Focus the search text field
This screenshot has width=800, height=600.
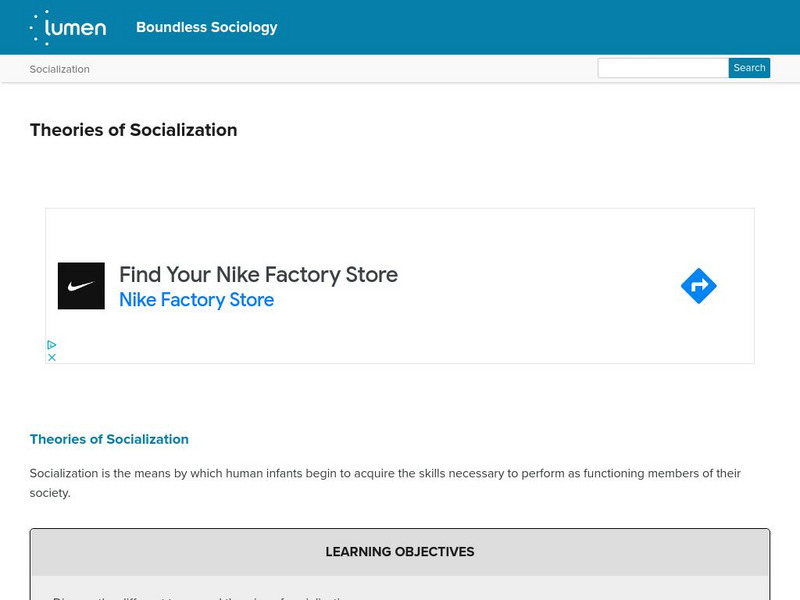pos(662,68)
